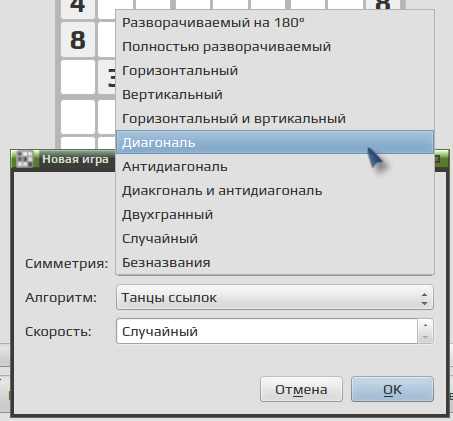Click the "Новая игра" dialog title
Screen dimensions: 453x421
tap(75, 159)
